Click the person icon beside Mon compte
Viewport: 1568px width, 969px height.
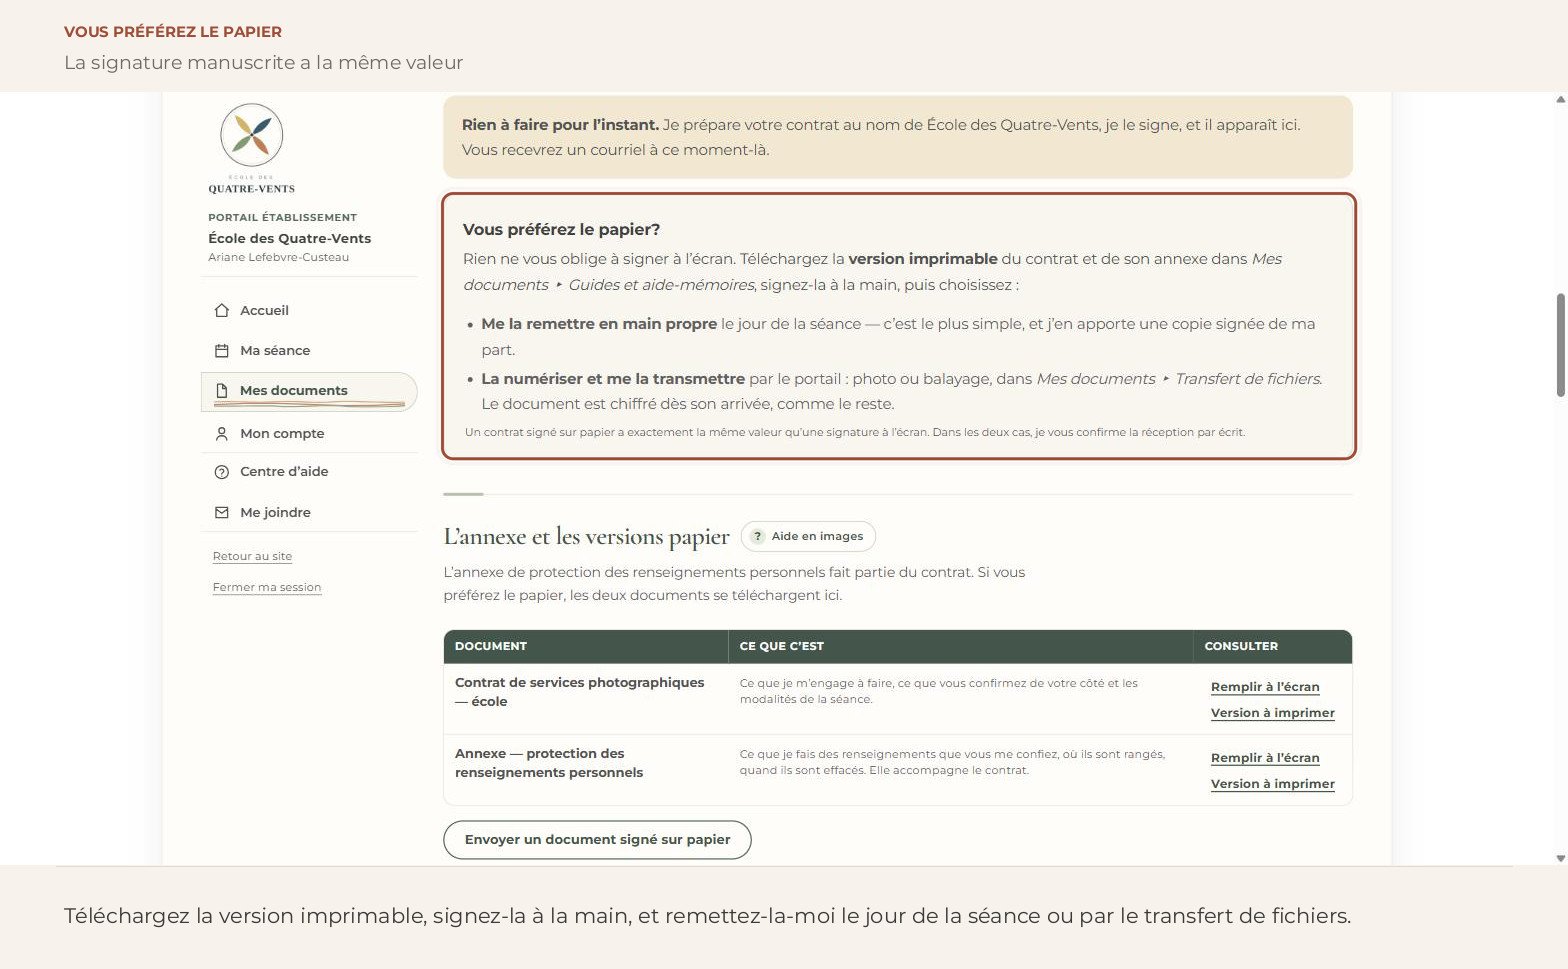tap(222, 434)
